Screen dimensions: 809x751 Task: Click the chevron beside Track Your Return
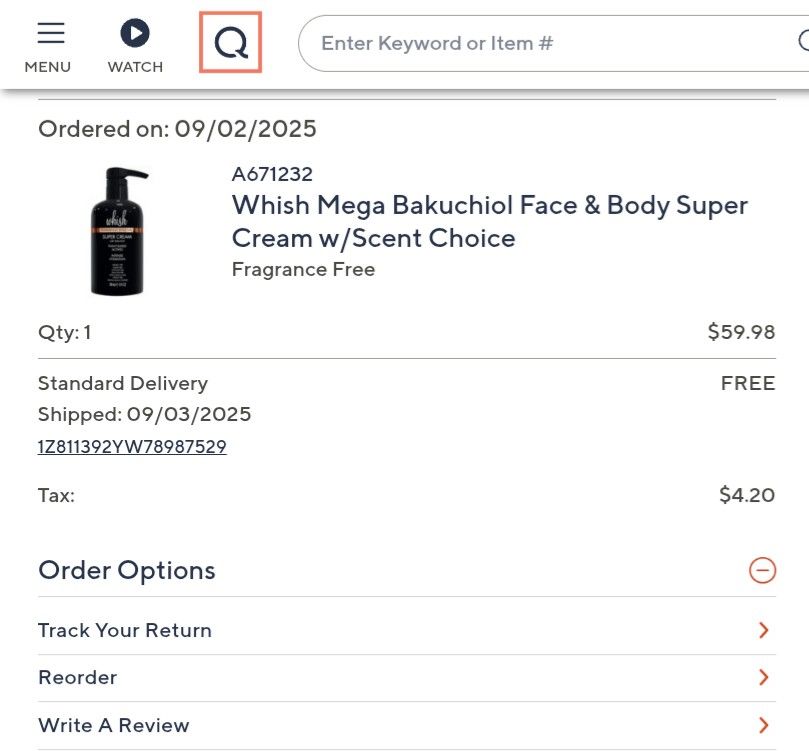[x=763, y=630]
